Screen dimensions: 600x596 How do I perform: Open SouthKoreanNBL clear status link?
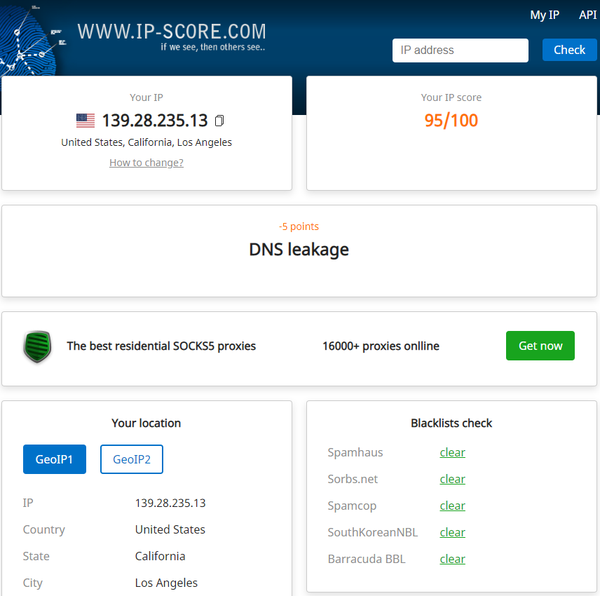pos(452,532)
